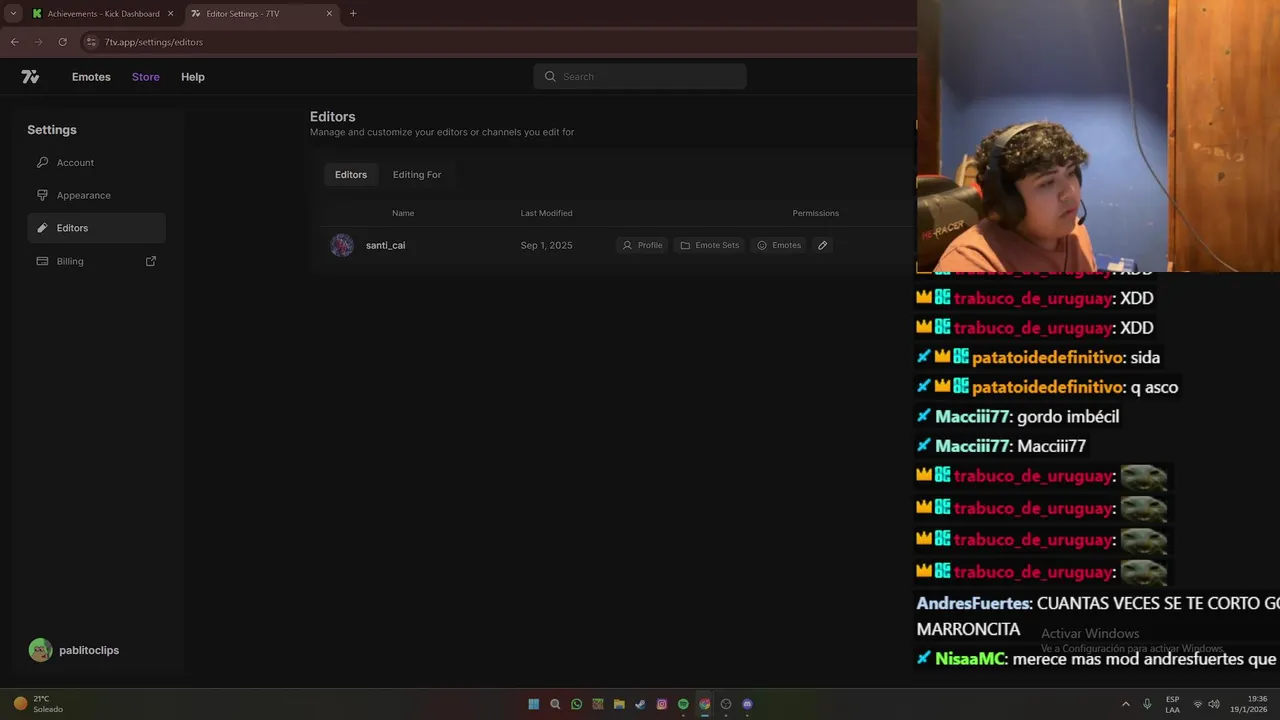Switch to Achievements - Kick Dashboard tab
This screenshot has height=720, width=1280.
pyautogui.click(x=103, y=14)
